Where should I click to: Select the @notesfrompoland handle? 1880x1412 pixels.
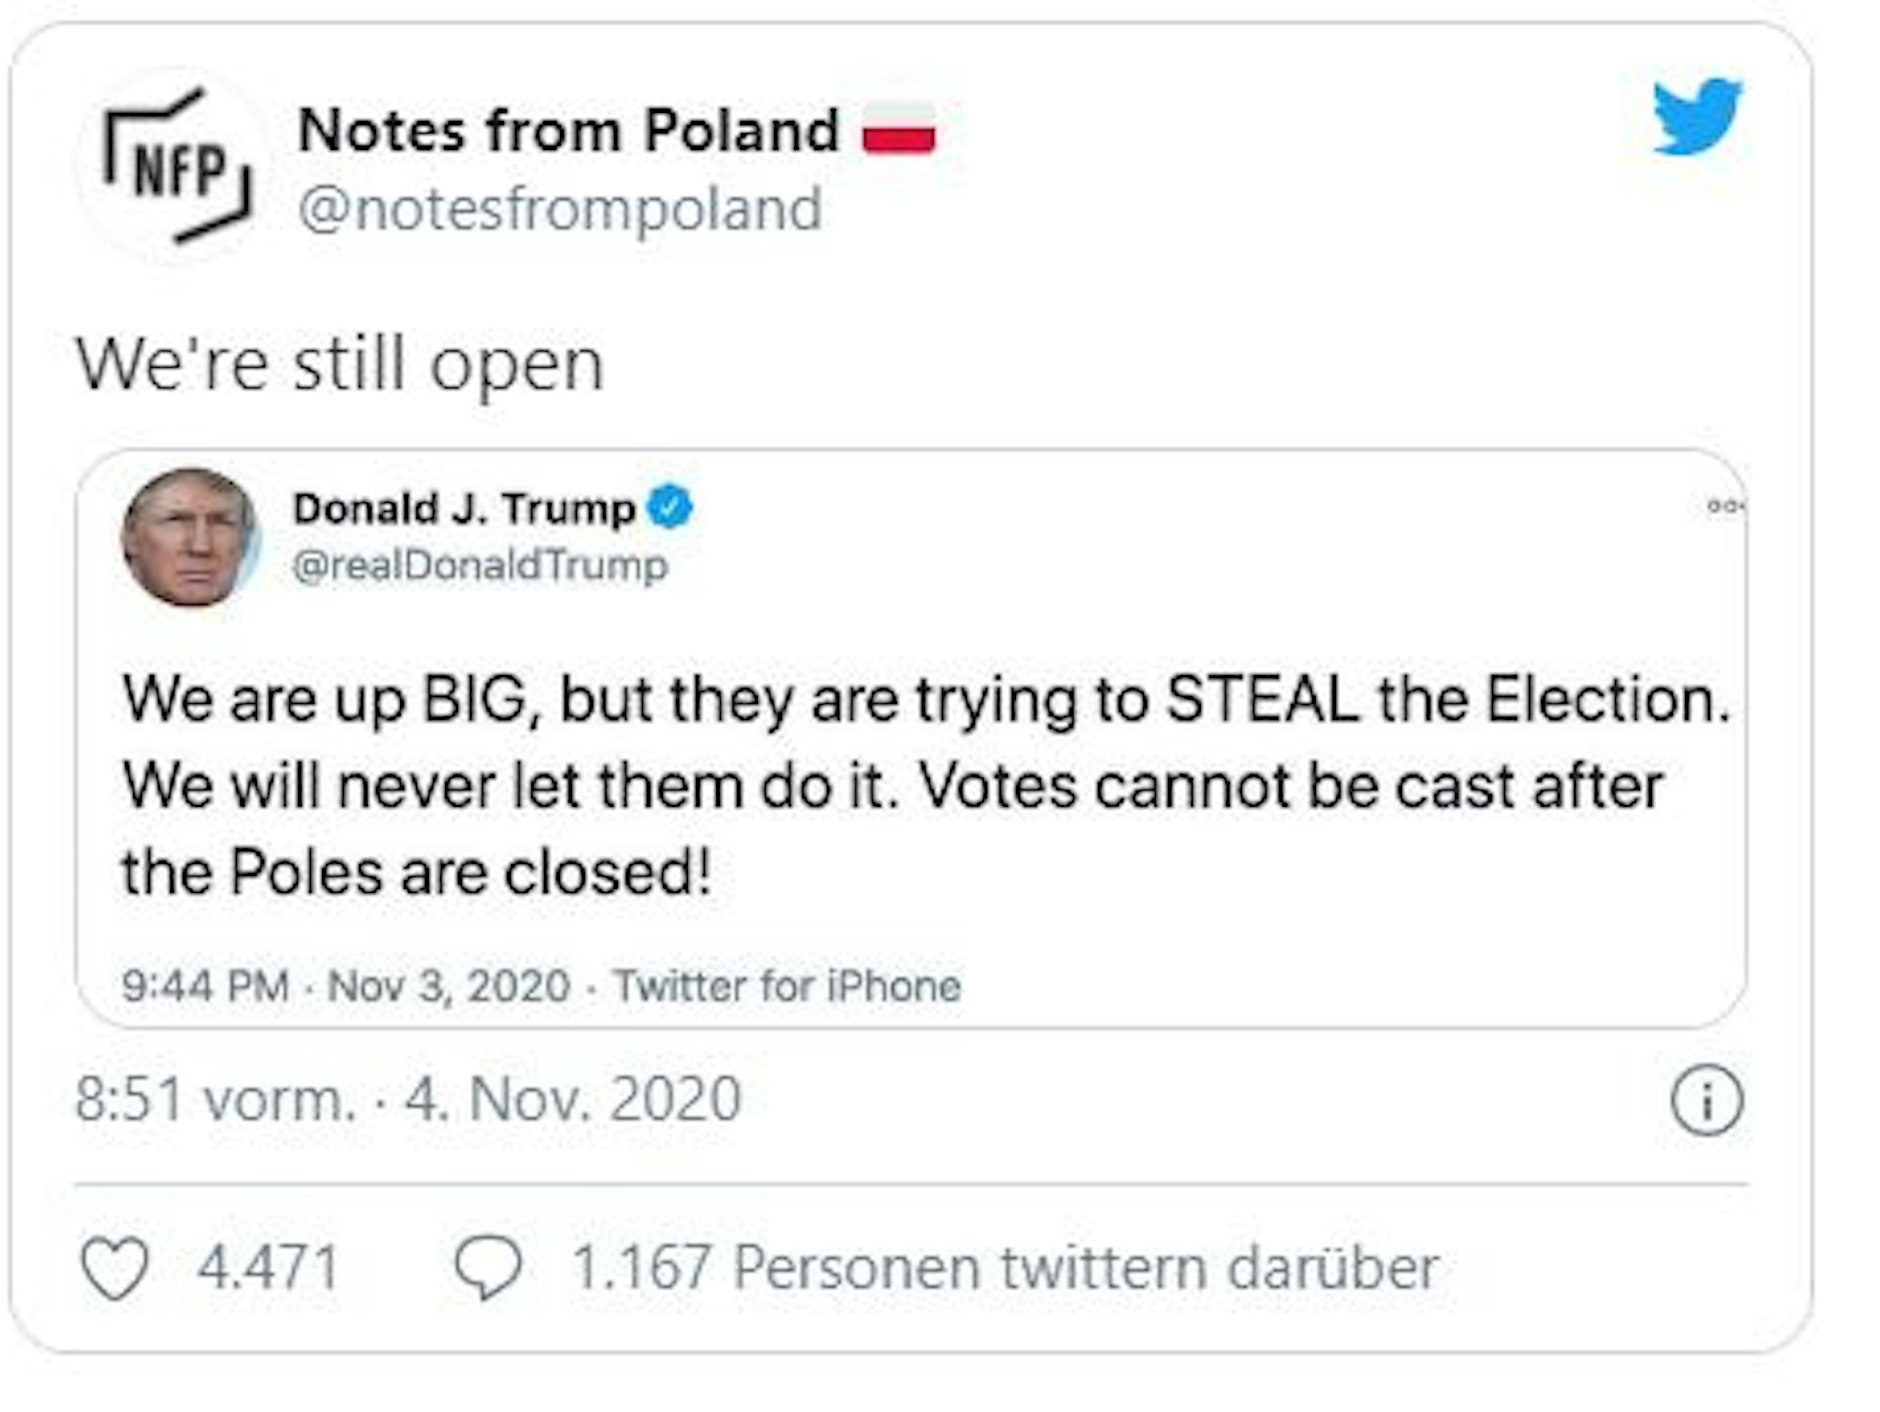point(555,207)
